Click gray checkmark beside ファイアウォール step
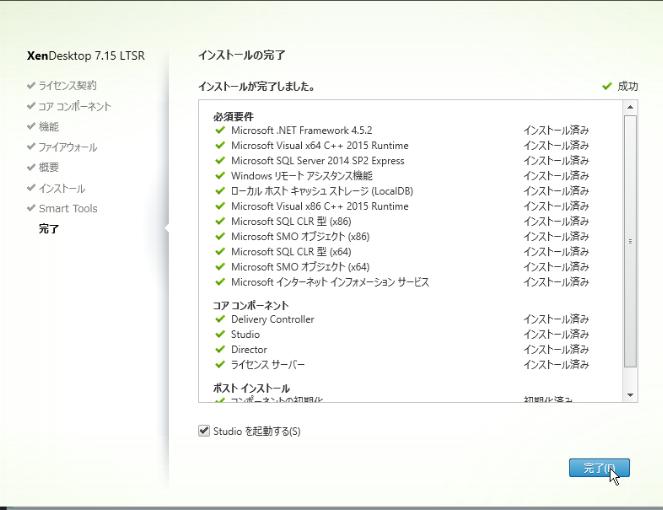The image size is (663, 510). point(31,147)
